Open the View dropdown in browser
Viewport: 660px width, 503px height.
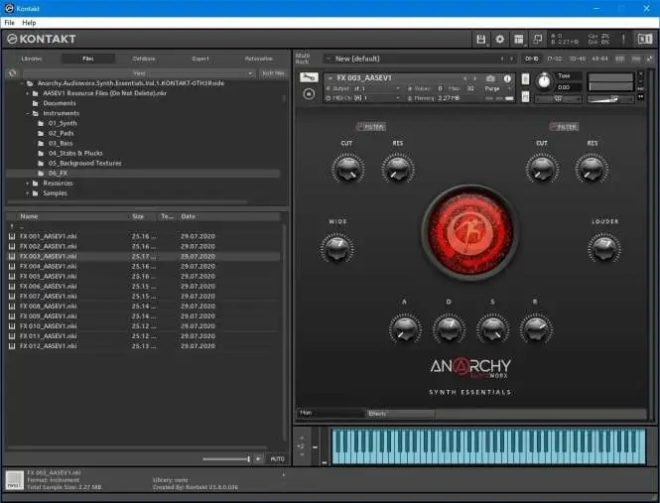(139, 73)
